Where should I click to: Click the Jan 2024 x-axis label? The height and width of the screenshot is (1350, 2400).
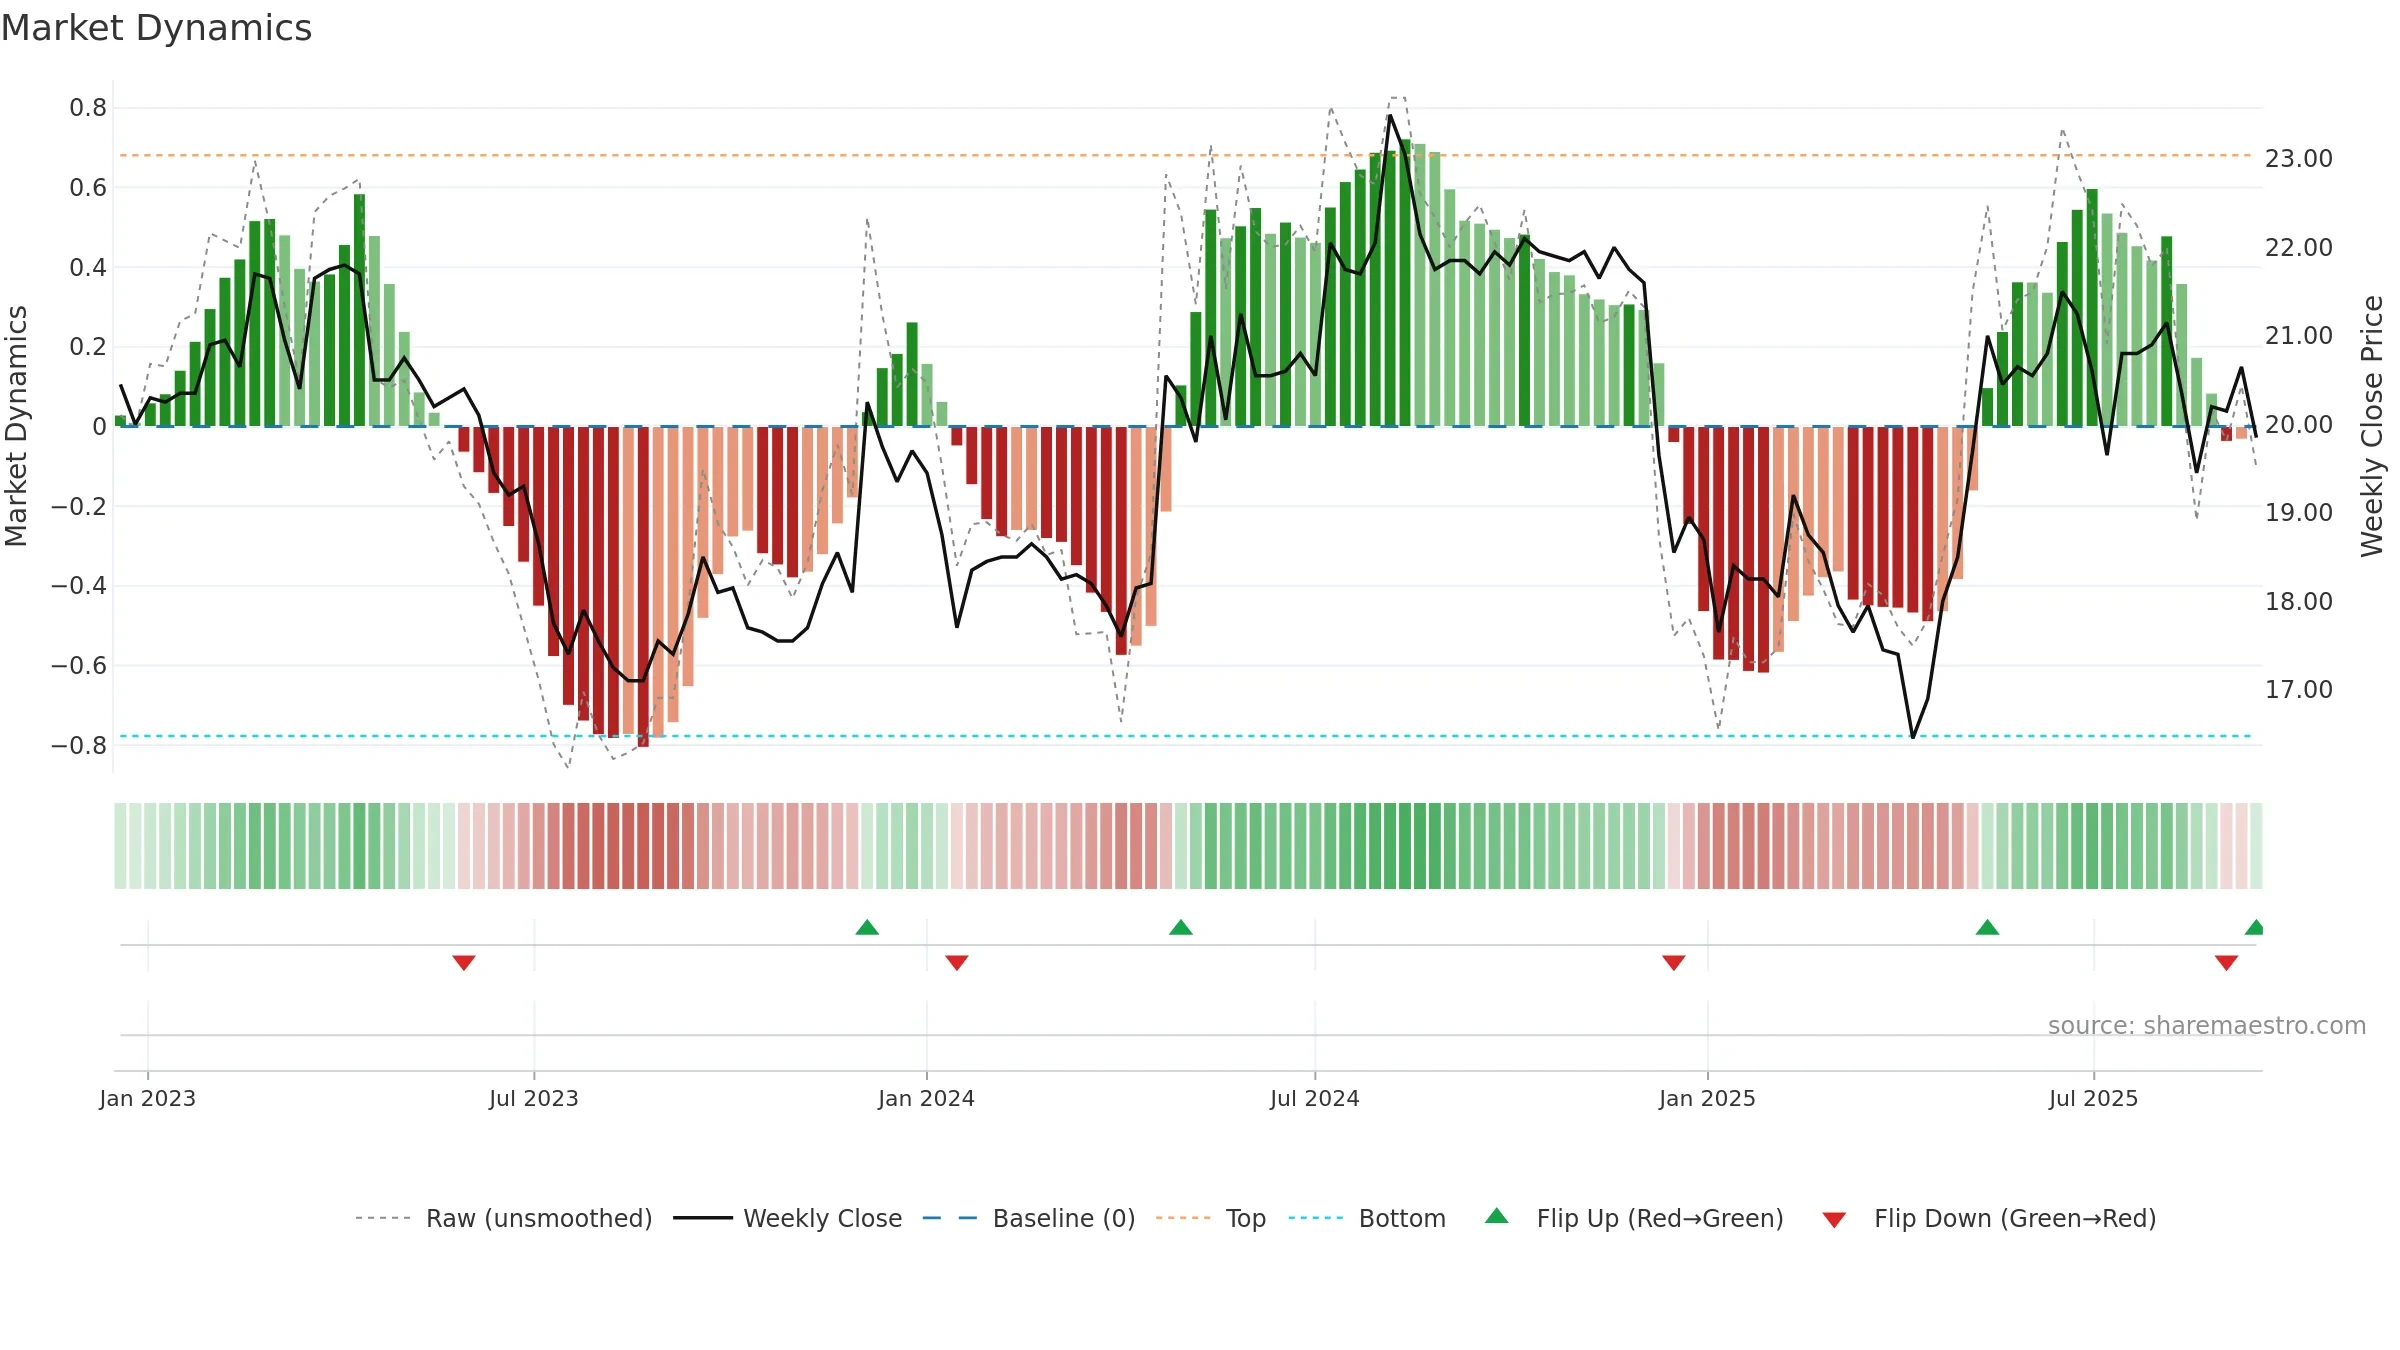(927, 1098)
